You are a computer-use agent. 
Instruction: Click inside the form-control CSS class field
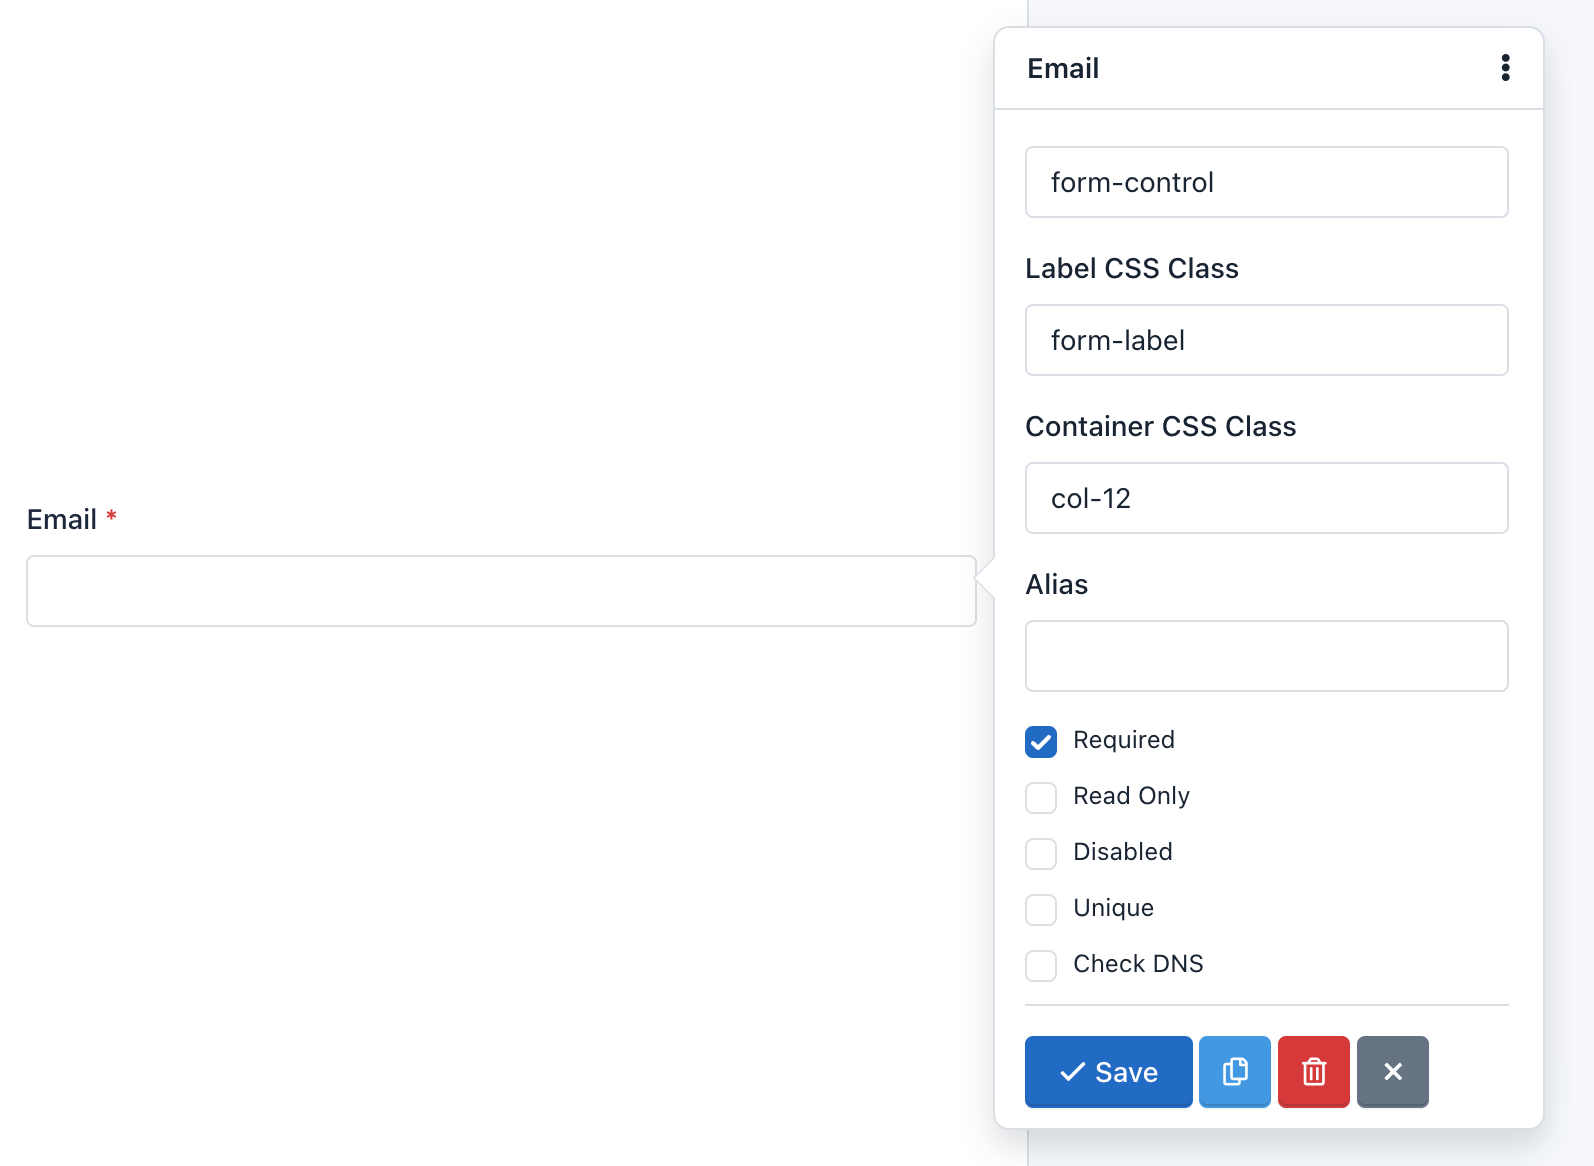click(1266, 182)
